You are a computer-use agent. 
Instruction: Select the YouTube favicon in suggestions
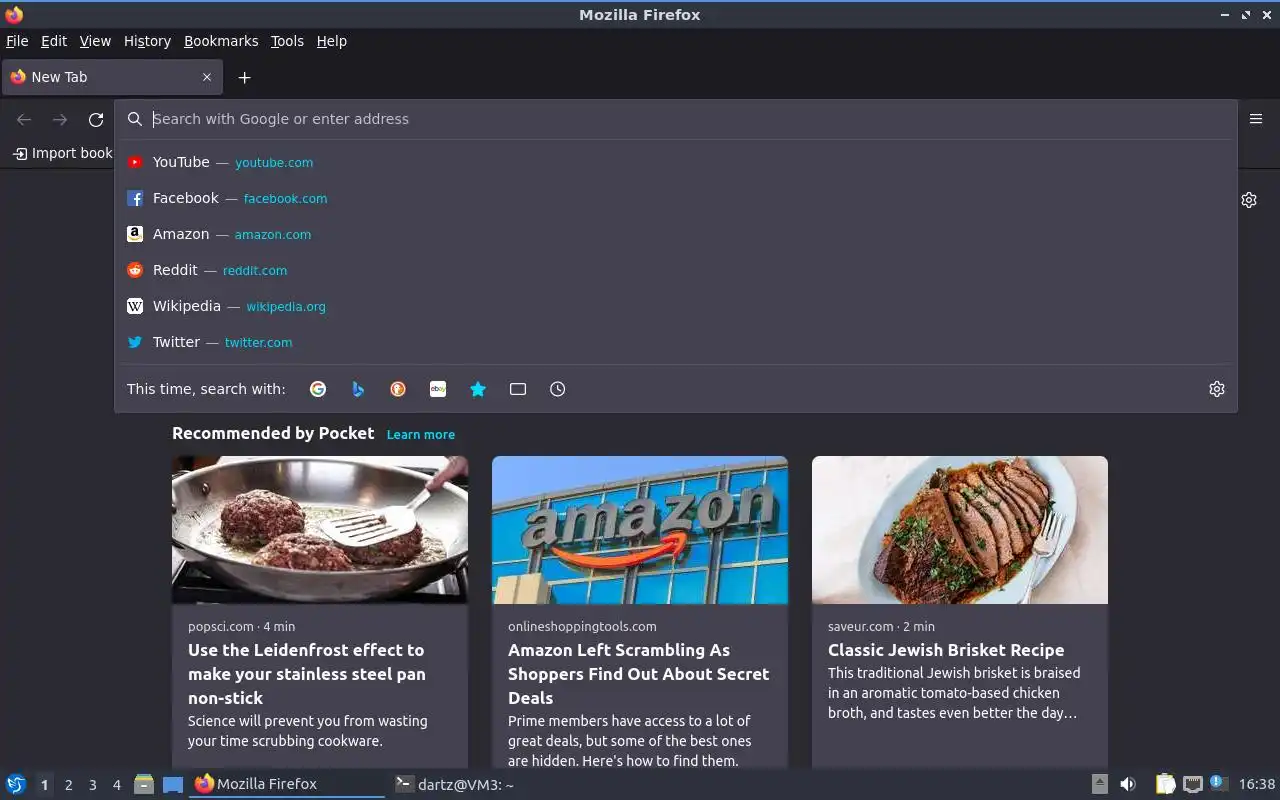(x=135, y=162)
